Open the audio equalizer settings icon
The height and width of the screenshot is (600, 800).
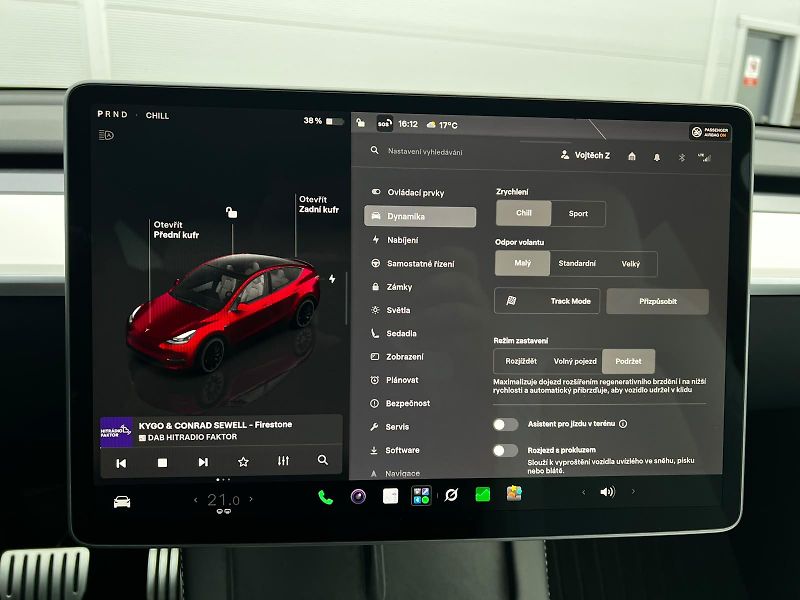284,461
